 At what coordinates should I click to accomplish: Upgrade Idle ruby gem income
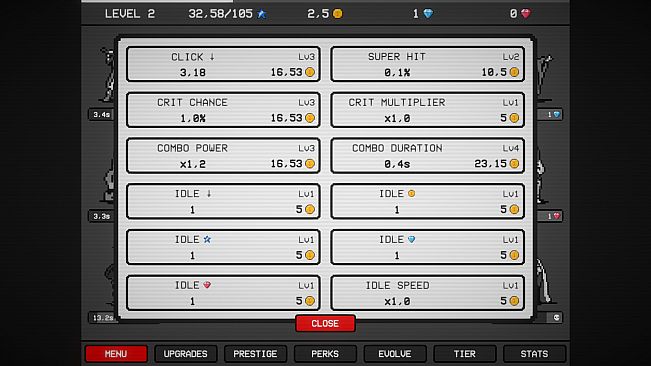(223, 293)
